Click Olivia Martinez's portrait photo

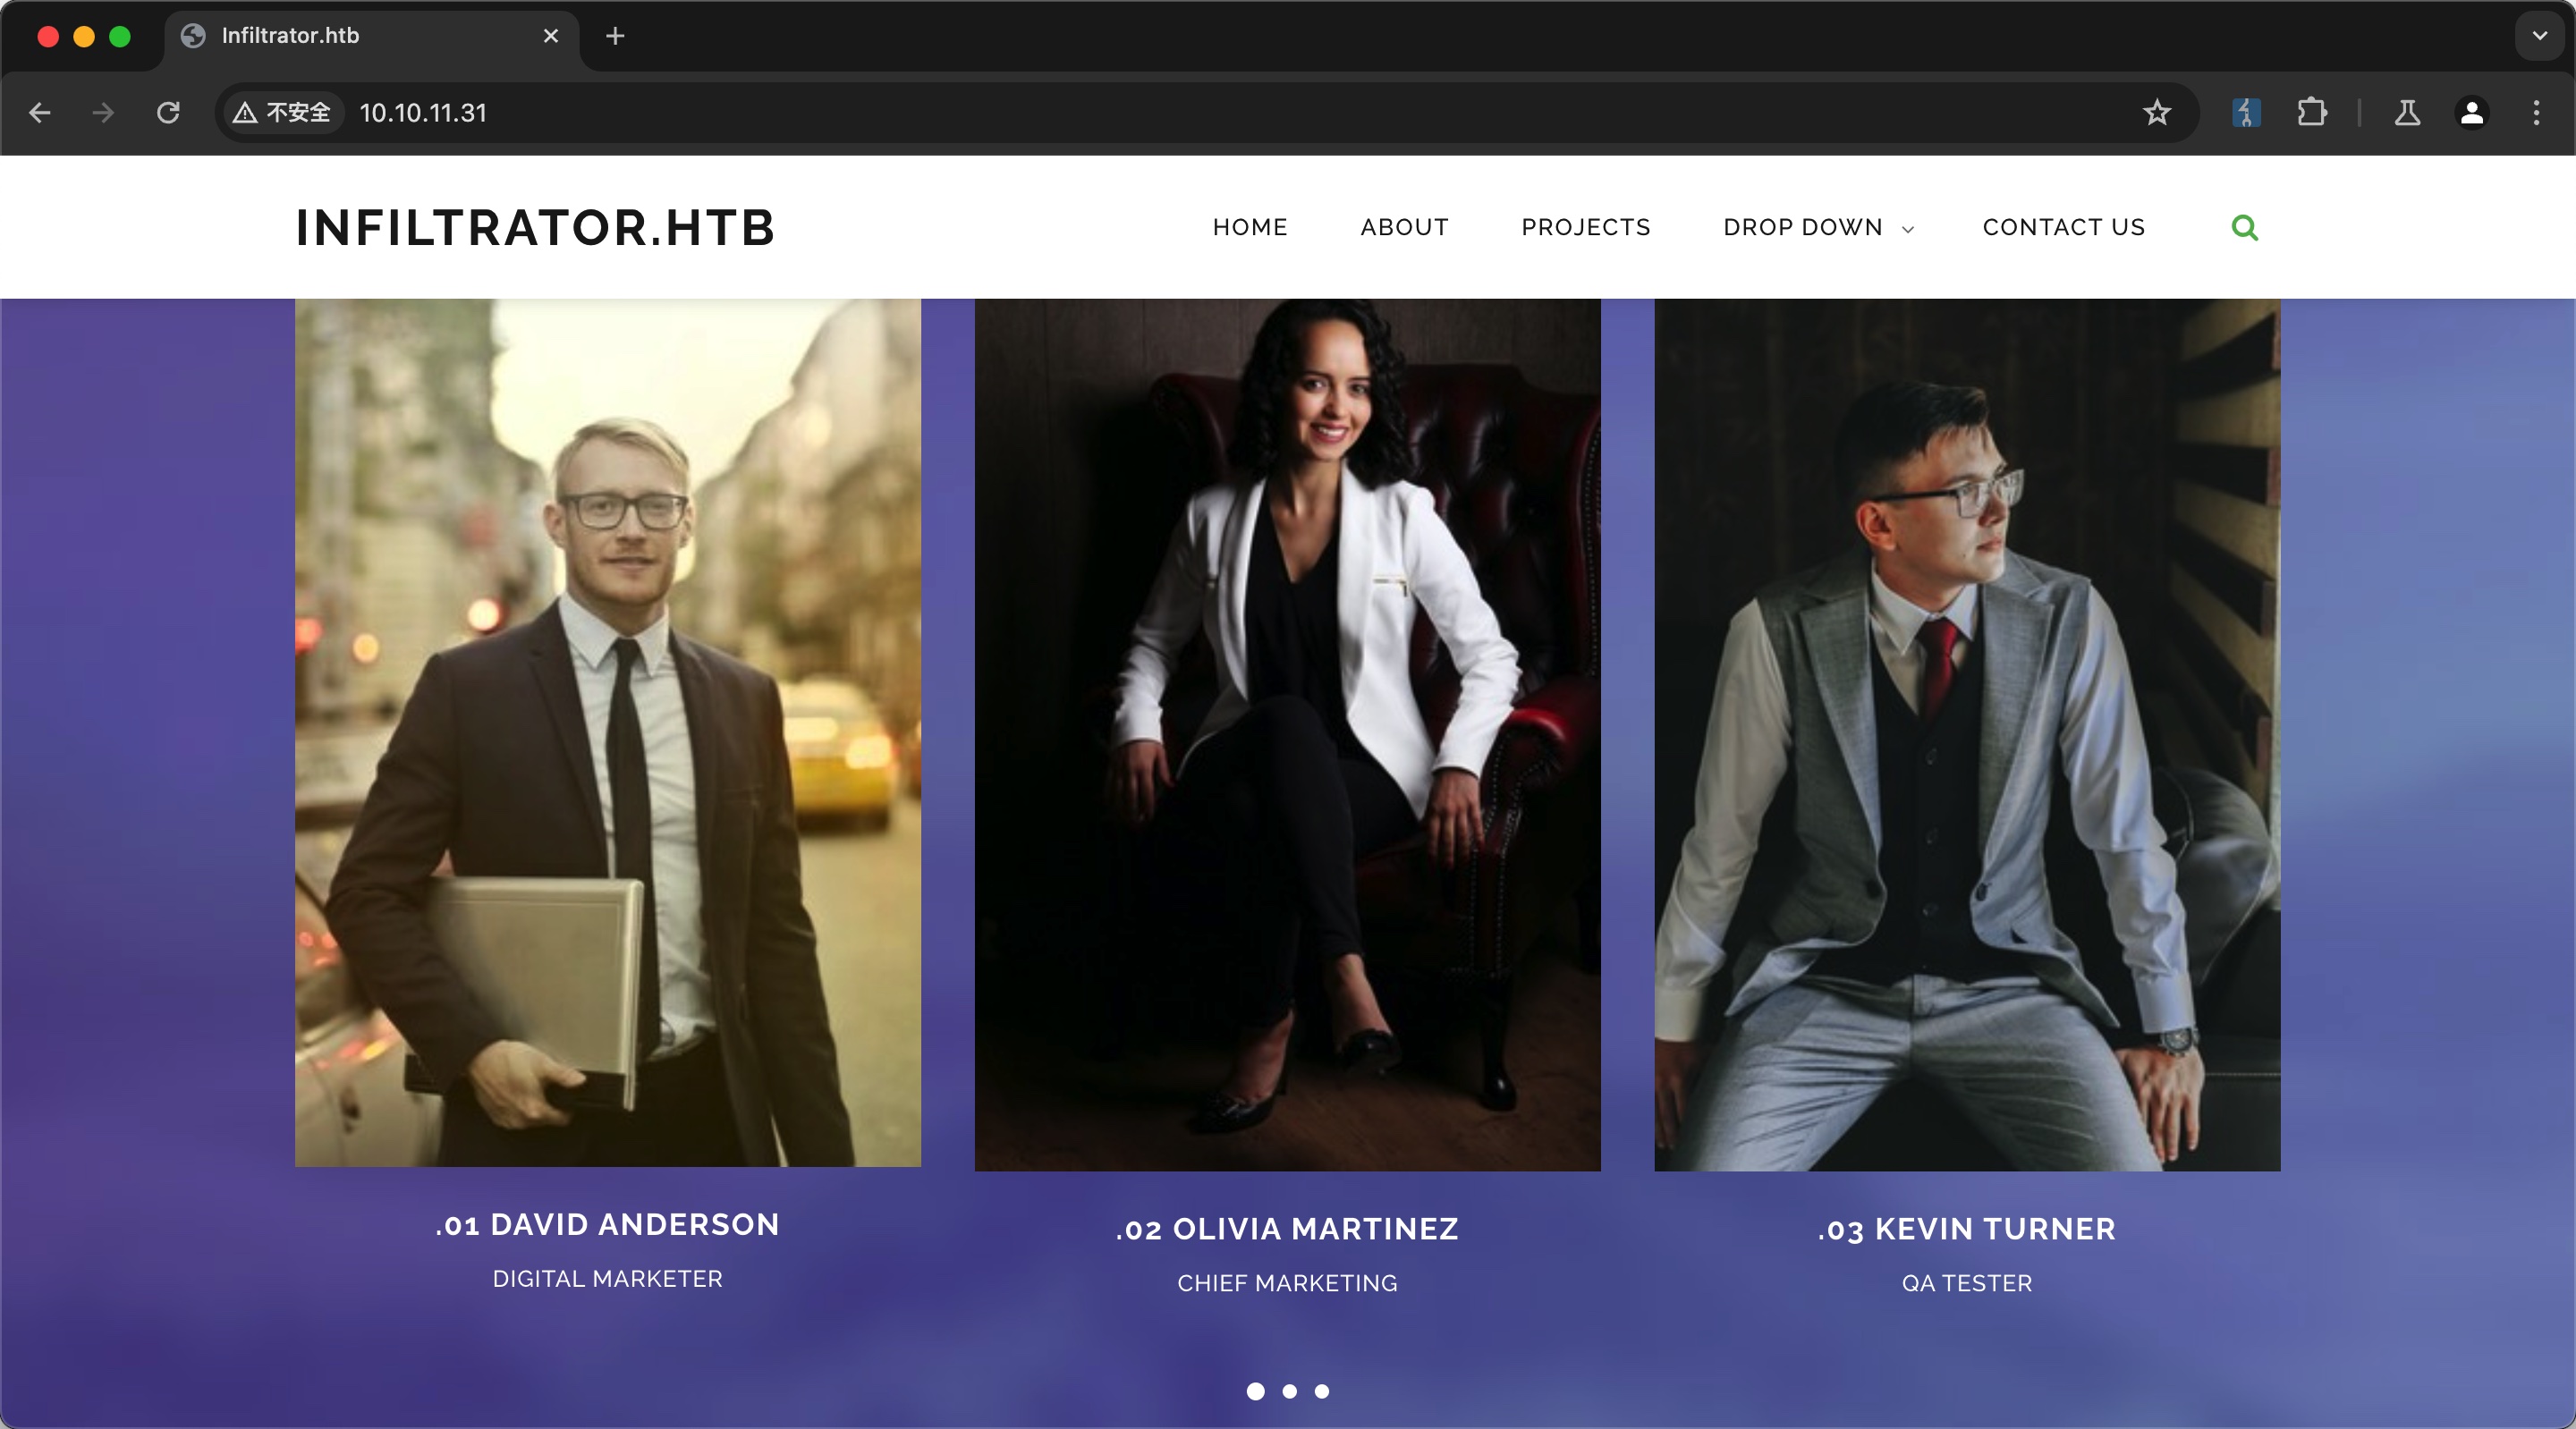[x=1287, y=735]
